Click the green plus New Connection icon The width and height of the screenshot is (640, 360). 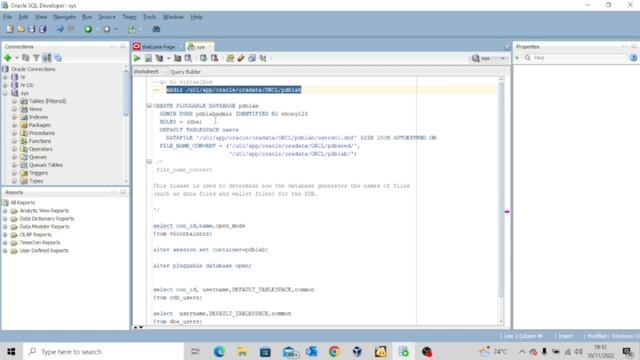click(x=7, y=58)
